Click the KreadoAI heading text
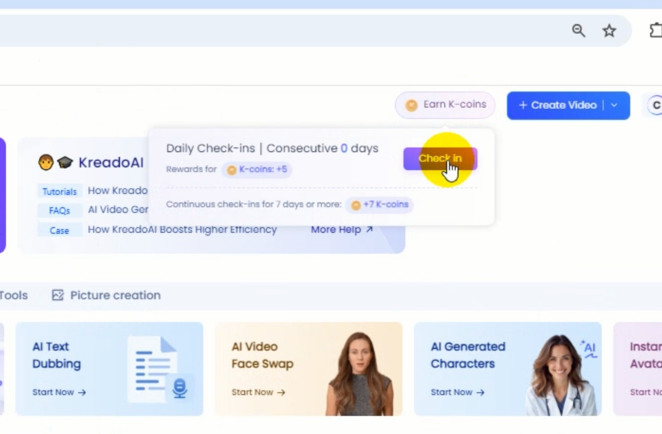662x434 pixels. (111, 163)
